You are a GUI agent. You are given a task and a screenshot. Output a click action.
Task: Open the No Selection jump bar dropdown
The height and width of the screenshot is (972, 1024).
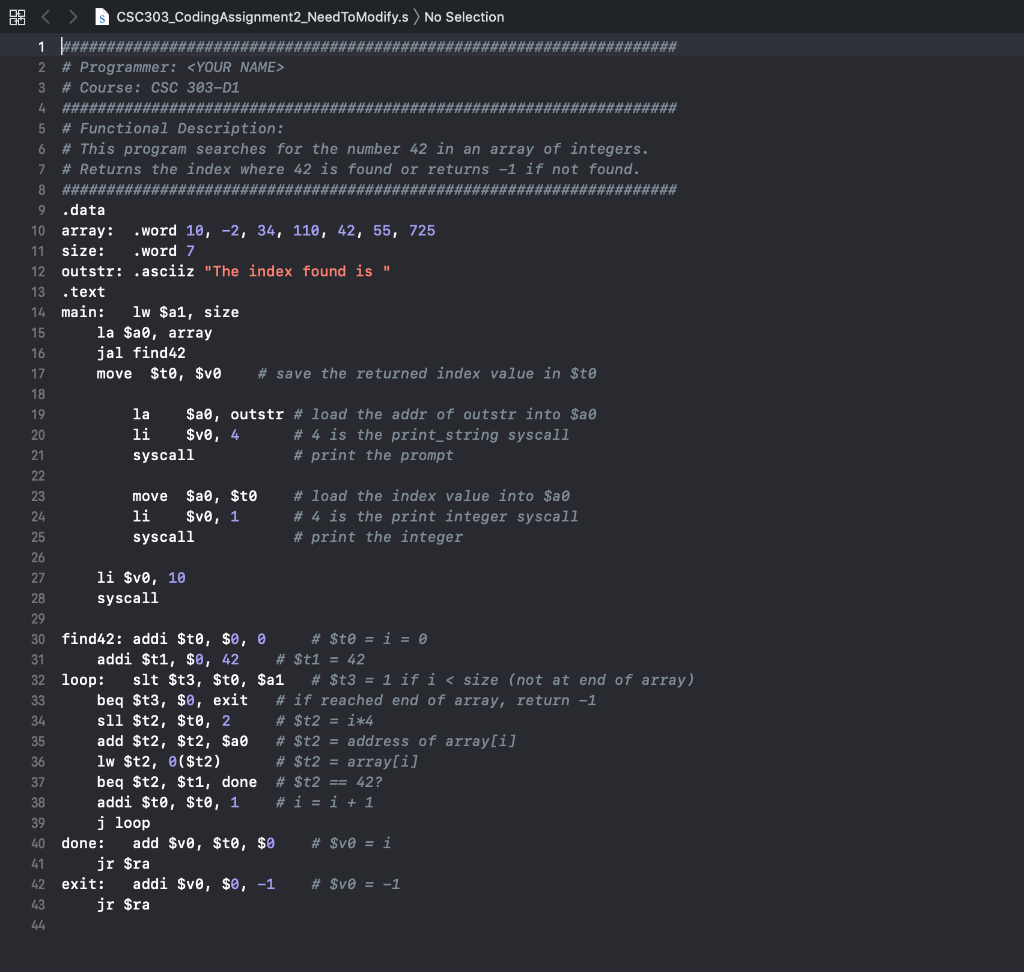[465, 16]
